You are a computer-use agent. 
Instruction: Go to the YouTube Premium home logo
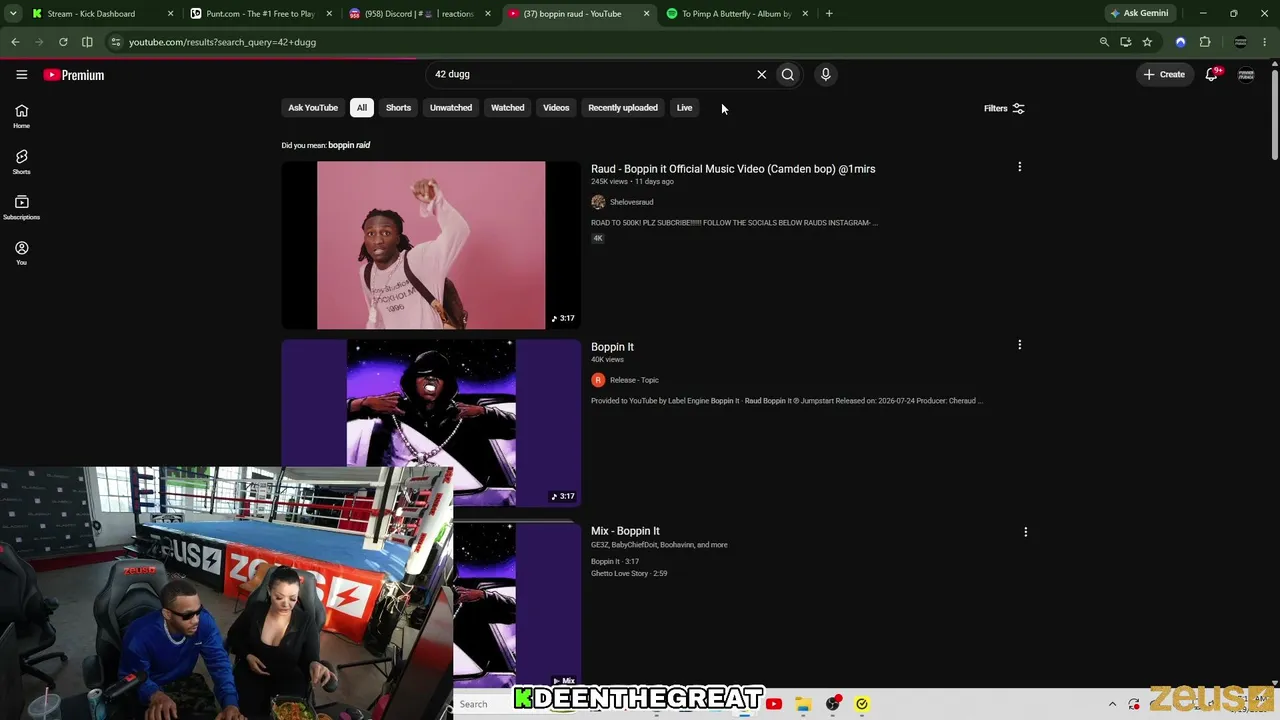pyautogui.click(x=74, y=75)
